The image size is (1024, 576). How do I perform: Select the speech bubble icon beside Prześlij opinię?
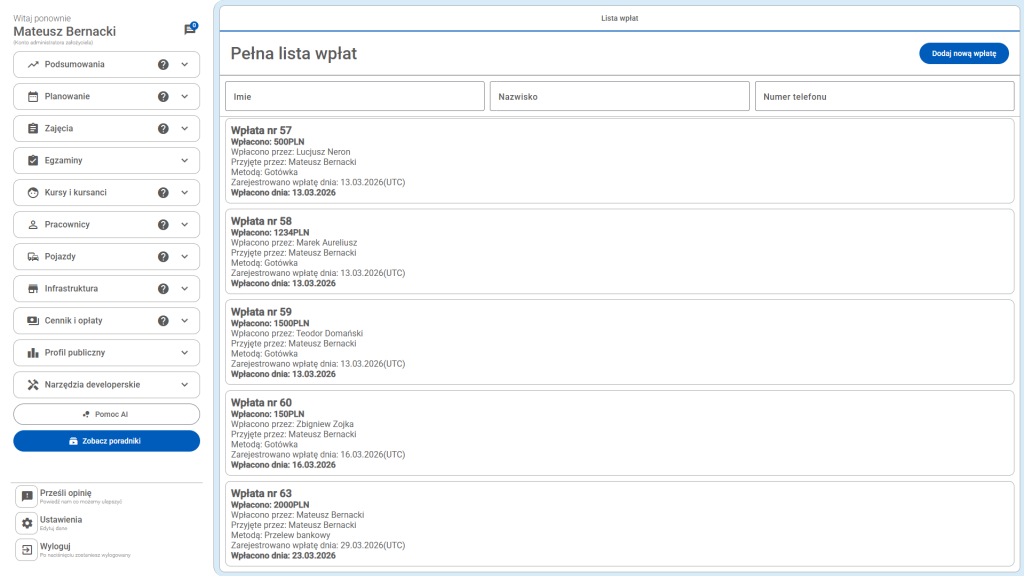[25, 493]
